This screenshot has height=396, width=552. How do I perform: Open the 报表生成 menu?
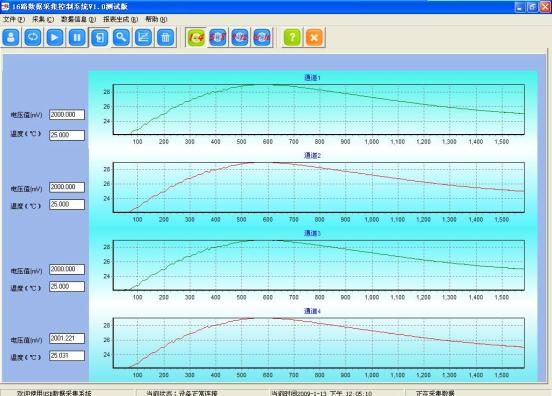[x=120, y=19]
